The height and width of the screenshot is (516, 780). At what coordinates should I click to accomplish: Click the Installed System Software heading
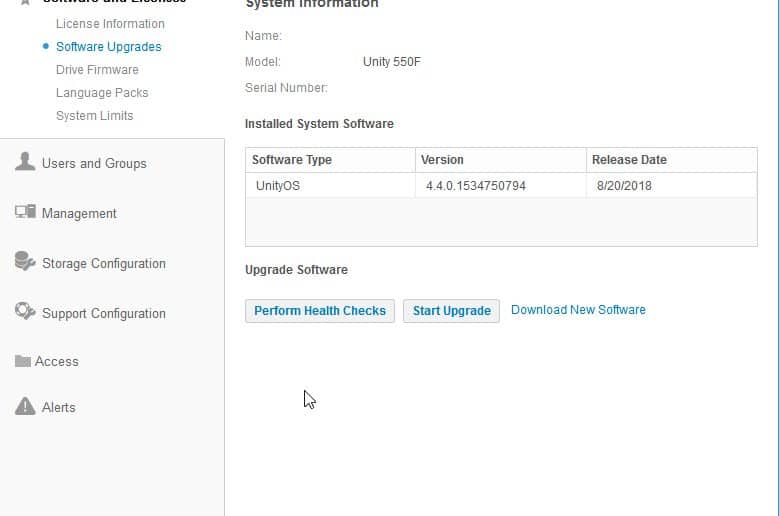pyautogui.click(x=319, y=123)
